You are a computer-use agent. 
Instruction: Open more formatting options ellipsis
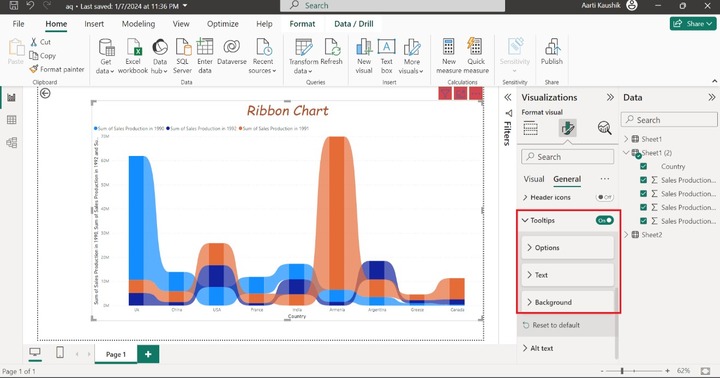(x=605, y=179)
